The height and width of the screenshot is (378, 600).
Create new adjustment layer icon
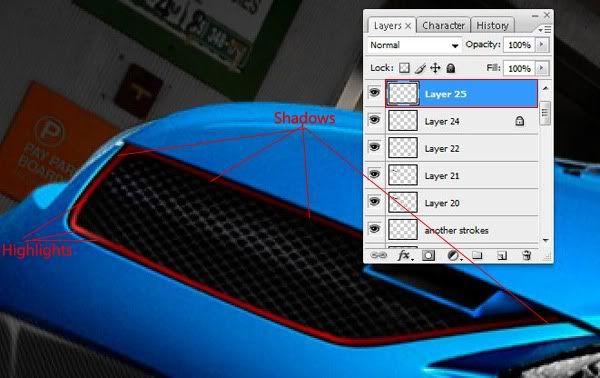tap(453, 256)
